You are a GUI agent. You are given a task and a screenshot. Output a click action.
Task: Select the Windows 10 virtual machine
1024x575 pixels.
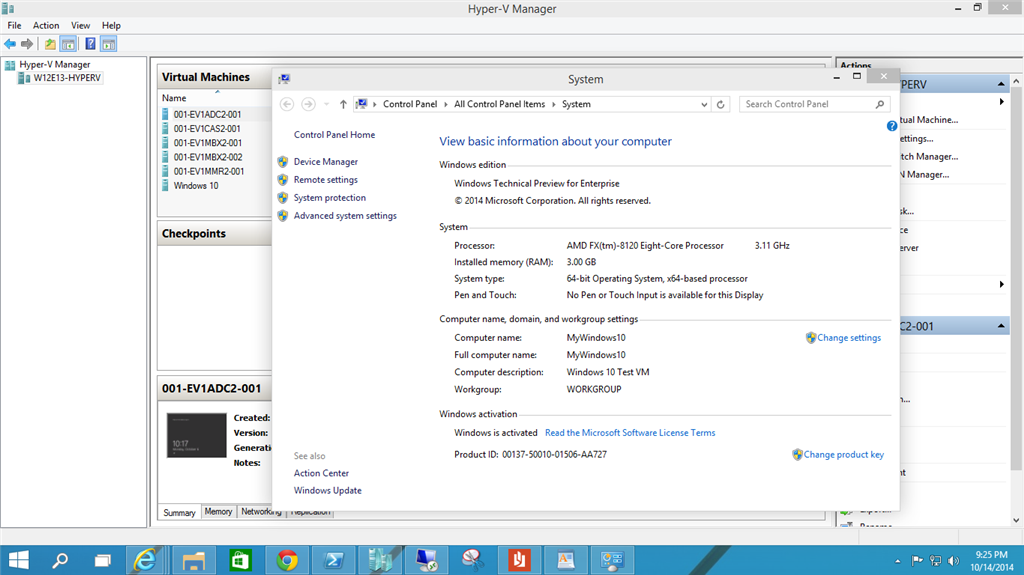coord(196,186)
